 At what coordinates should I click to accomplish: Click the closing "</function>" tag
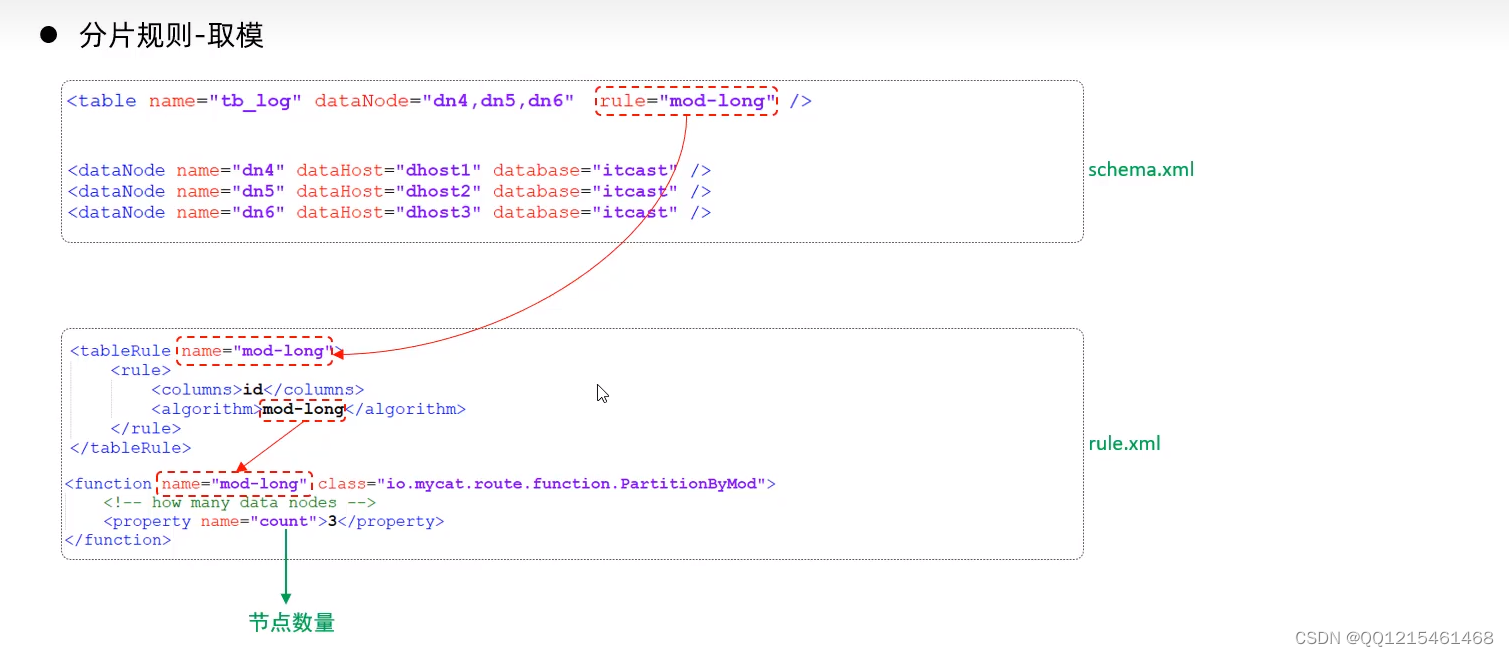(118, 540)
